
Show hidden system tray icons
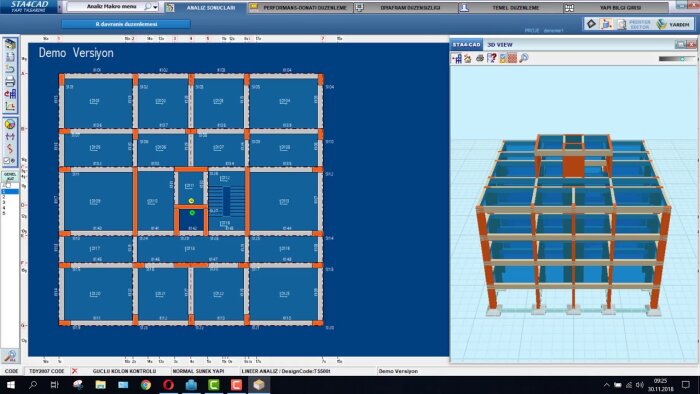pos(606,385)
